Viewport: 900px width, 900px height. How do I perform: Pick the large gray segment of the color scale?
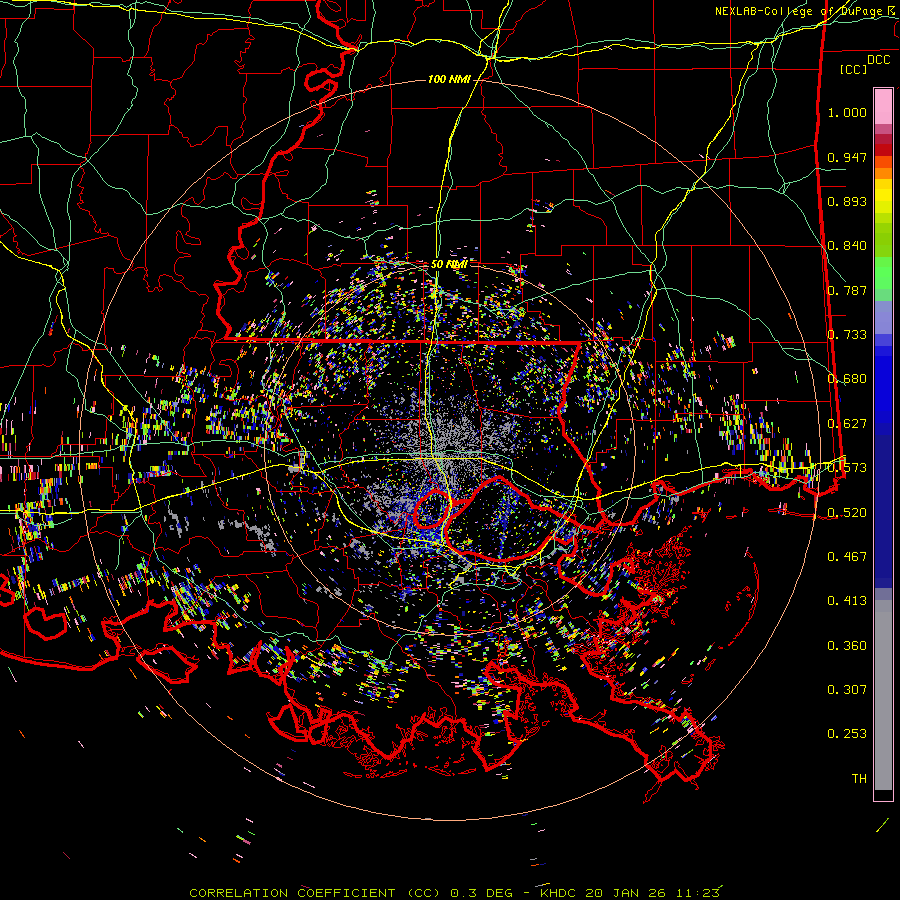click(x=883, y=695)
